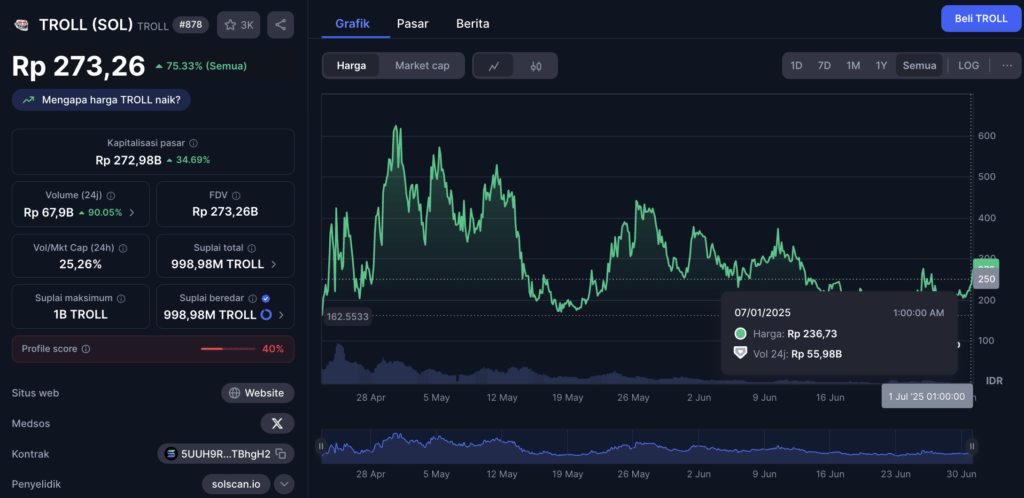Show info for Kapitalisasi pasar
Image resolution: width=1024 pixels, height=498 pixels.
tap(194, 142)
